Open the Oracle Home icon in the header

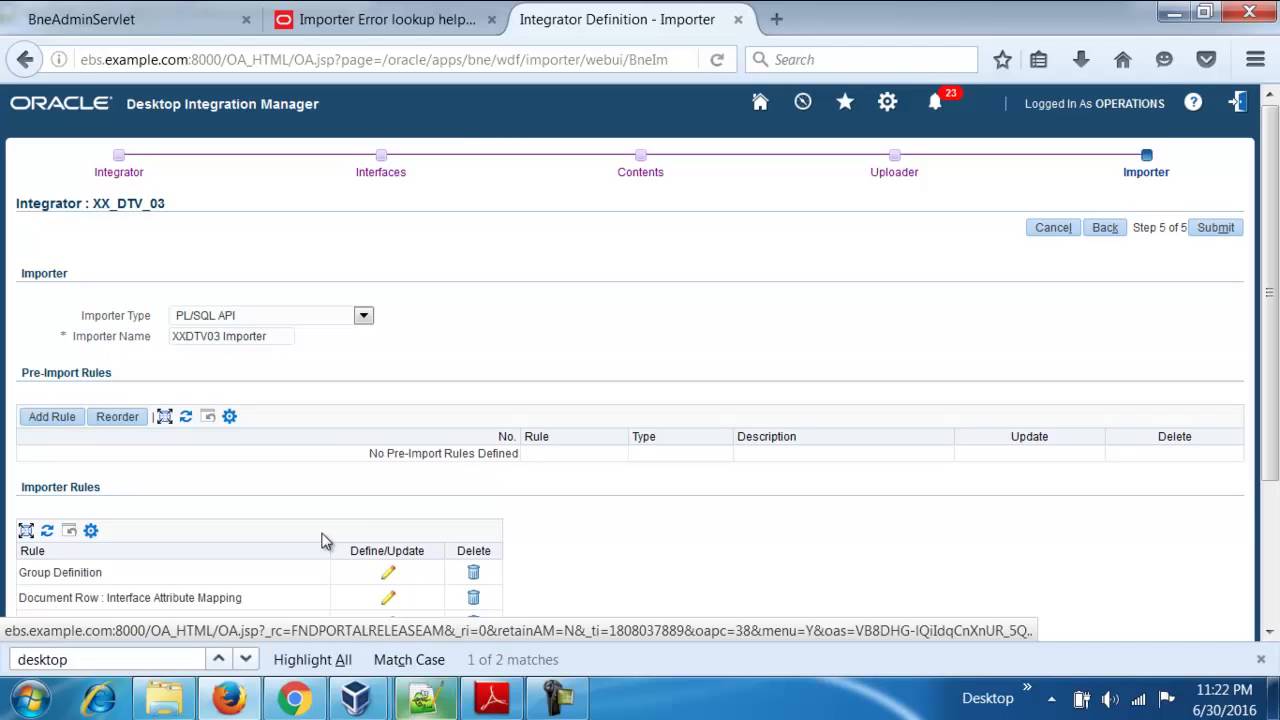click(x=760, y=102)
